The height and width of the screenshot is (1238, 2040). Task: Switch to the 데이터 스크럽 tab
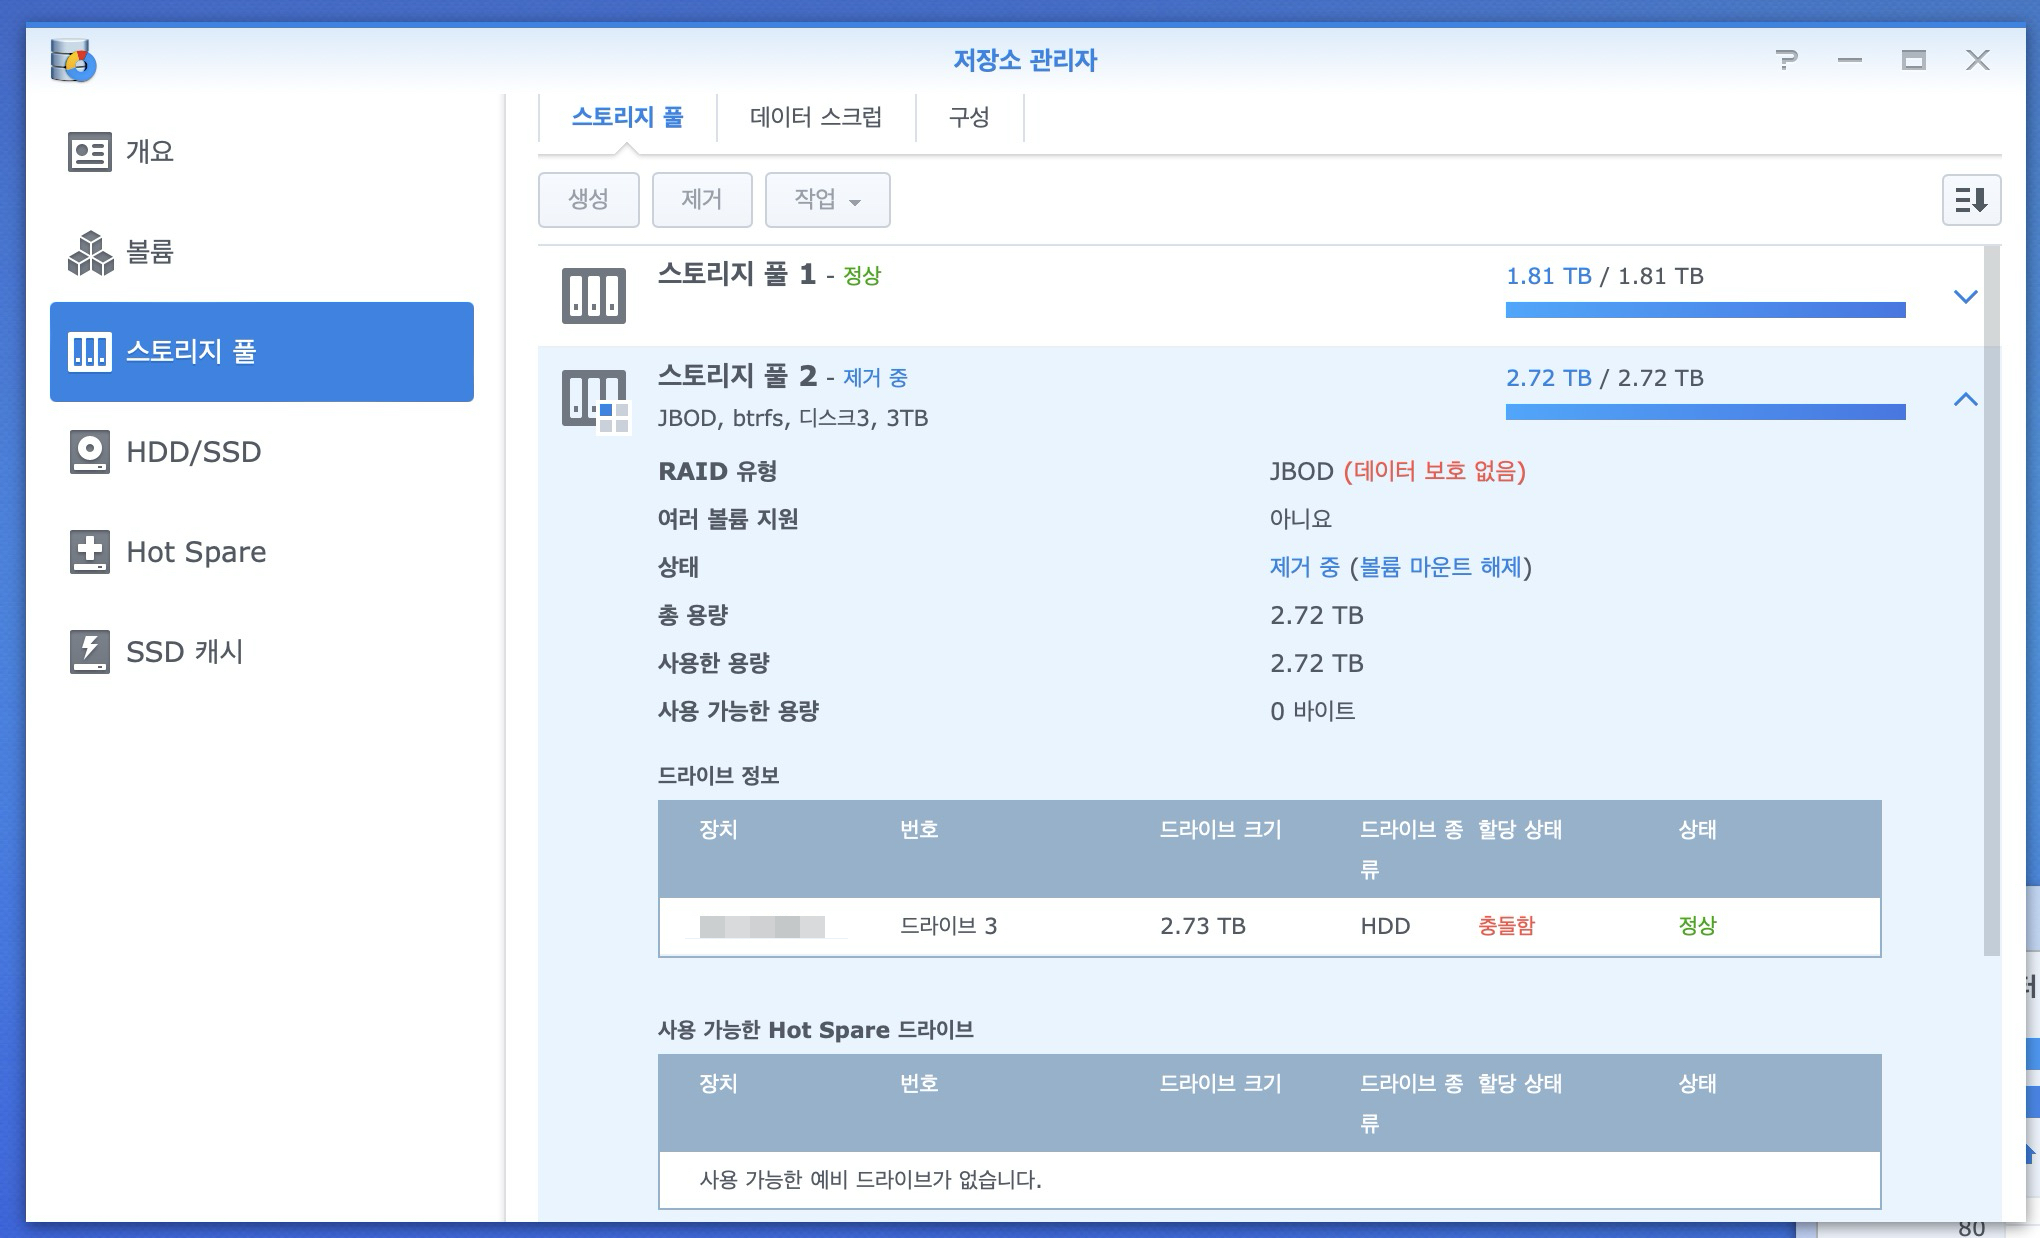(x=815, y=118)
